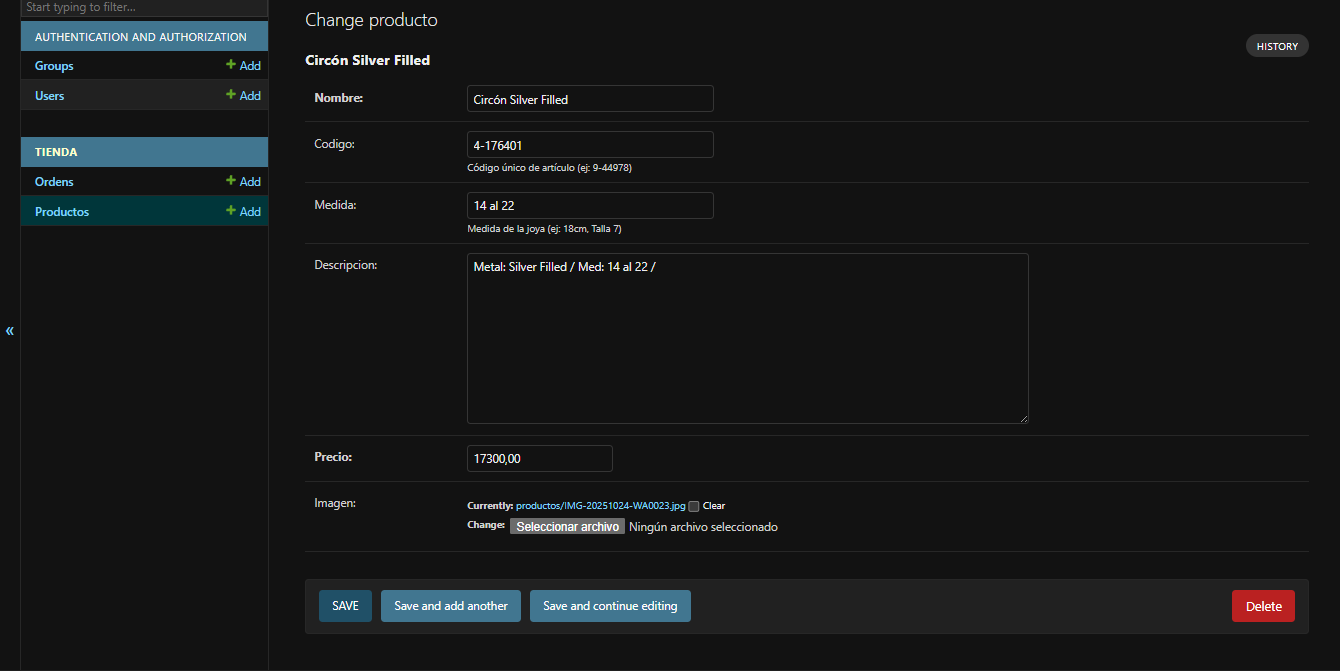The height and width of the screenshot is (671, 1340).
Task: Open the Users list in the sidebar
Action: [x=49, y=96]
